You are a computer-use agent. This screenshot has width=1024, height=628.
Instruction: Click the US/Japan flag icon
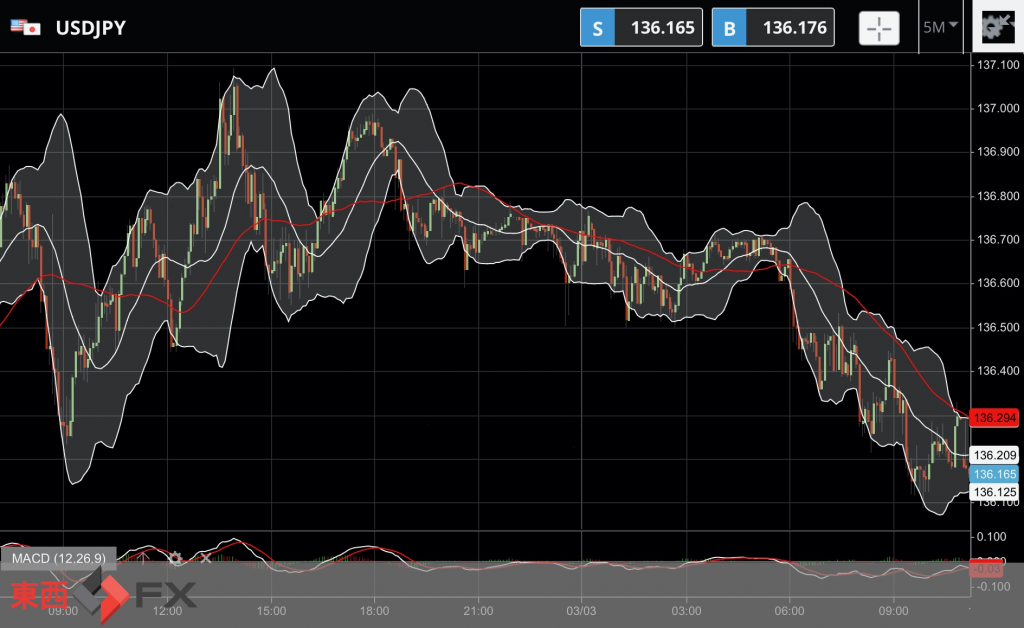tap(25, 27)
